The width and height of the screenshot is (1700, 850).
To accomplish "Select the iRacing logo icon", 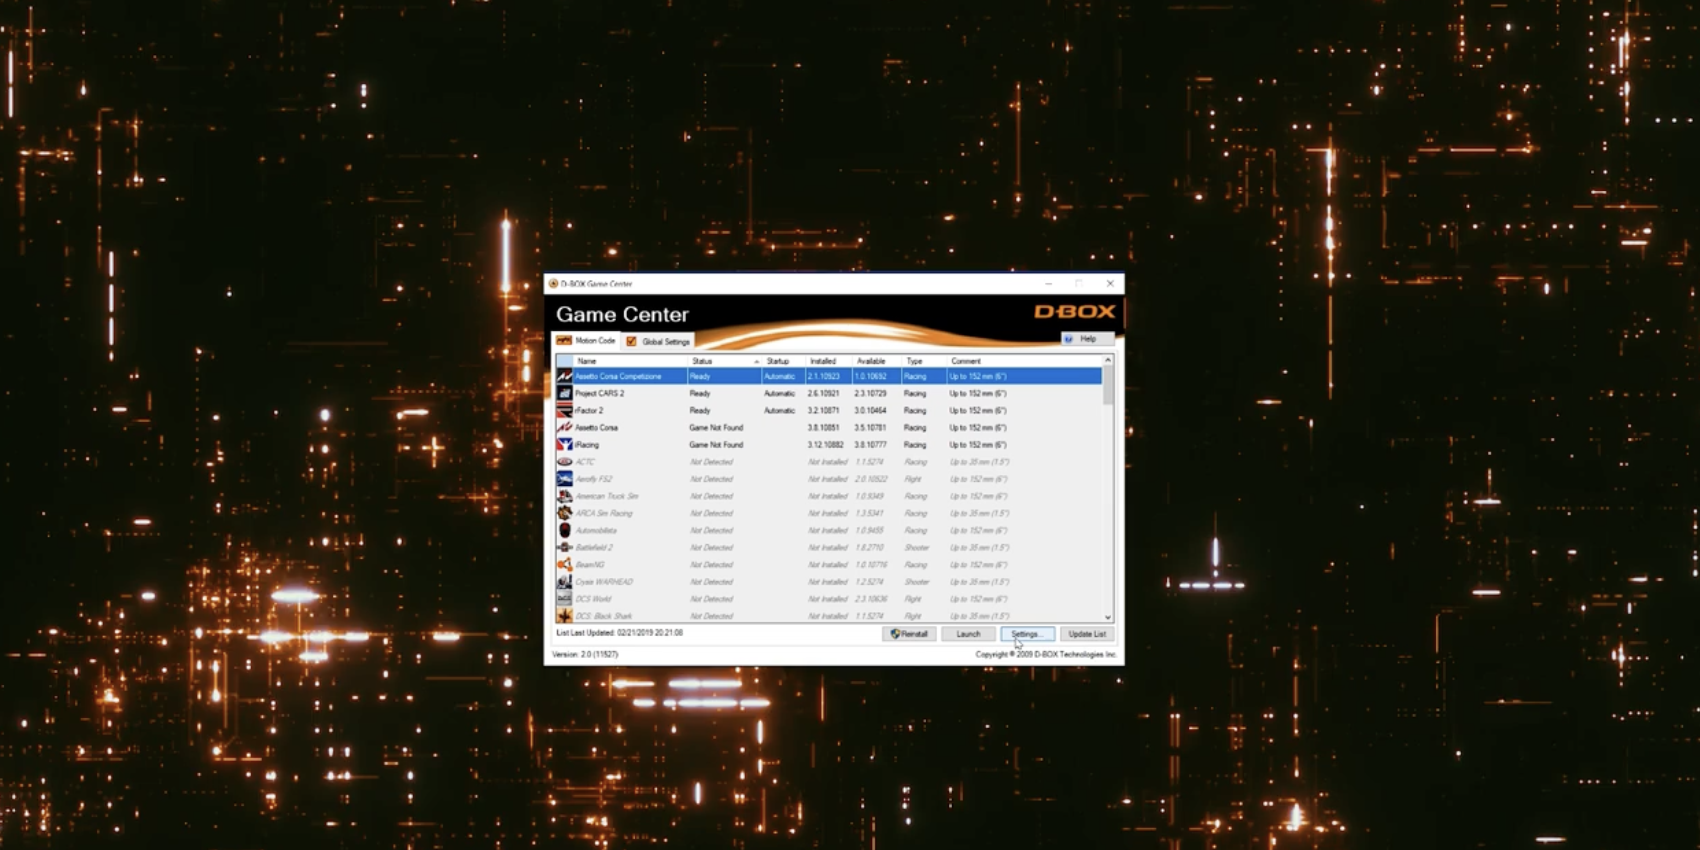I will pyautogui.click(x=564, y=445).
